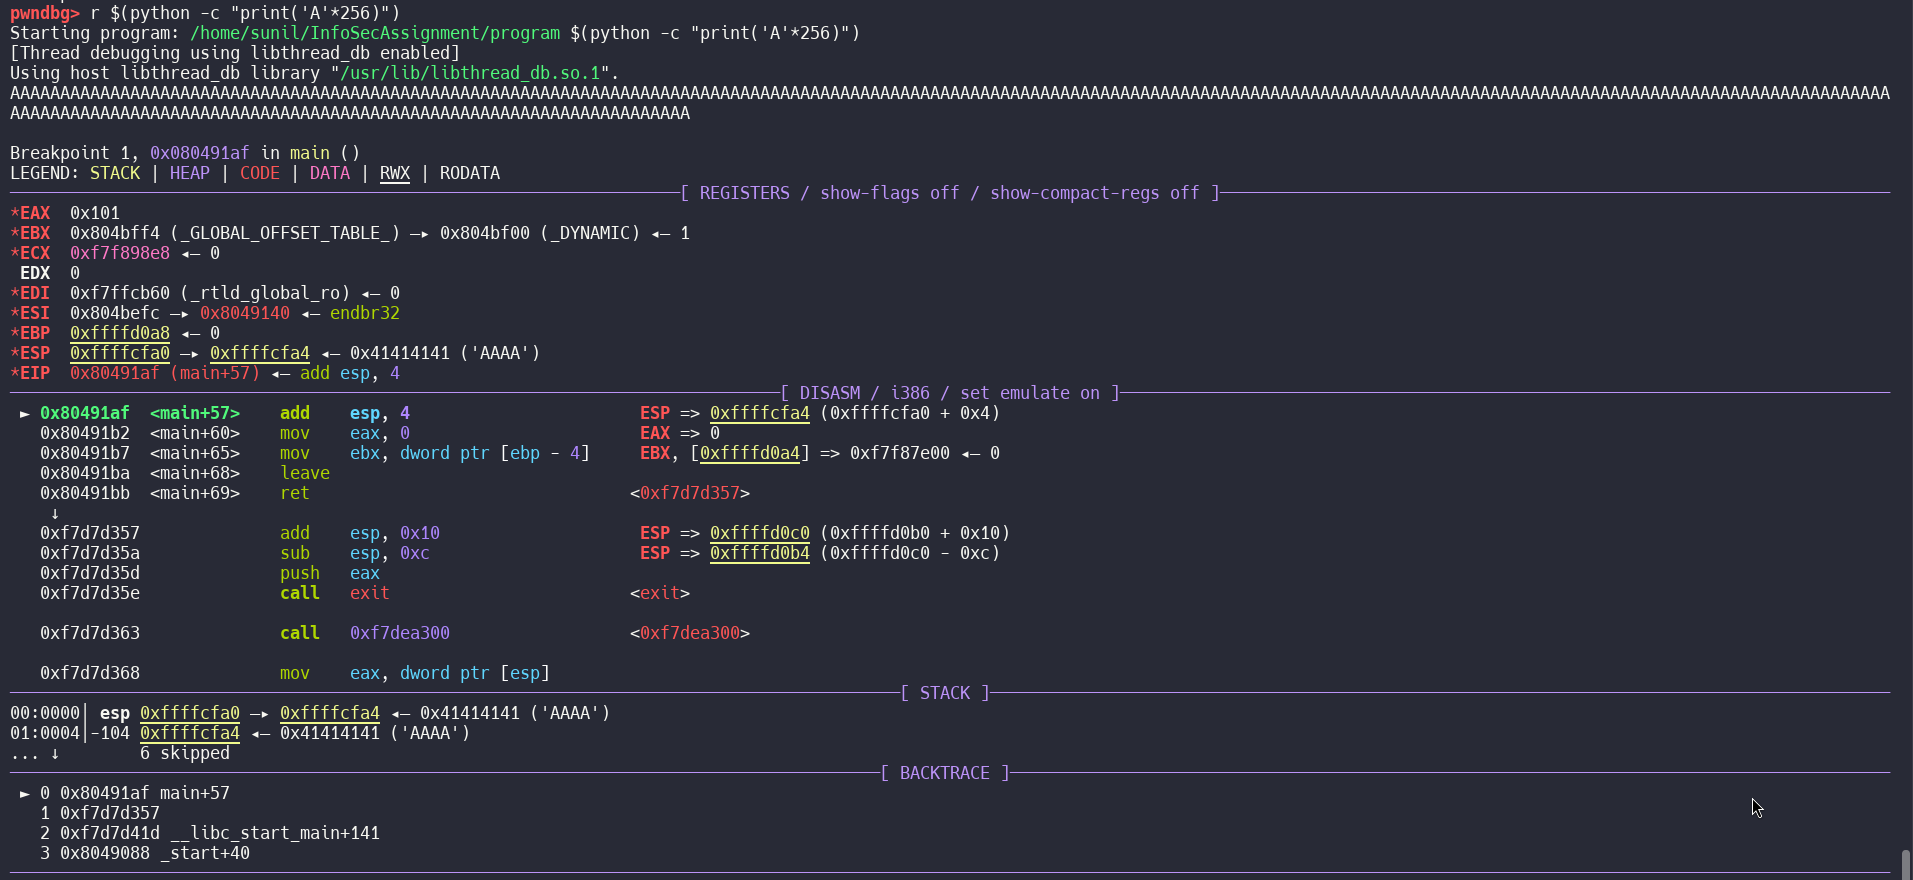Click the EDX register name
Screen dimensions: 1913x880
point(35,273)
